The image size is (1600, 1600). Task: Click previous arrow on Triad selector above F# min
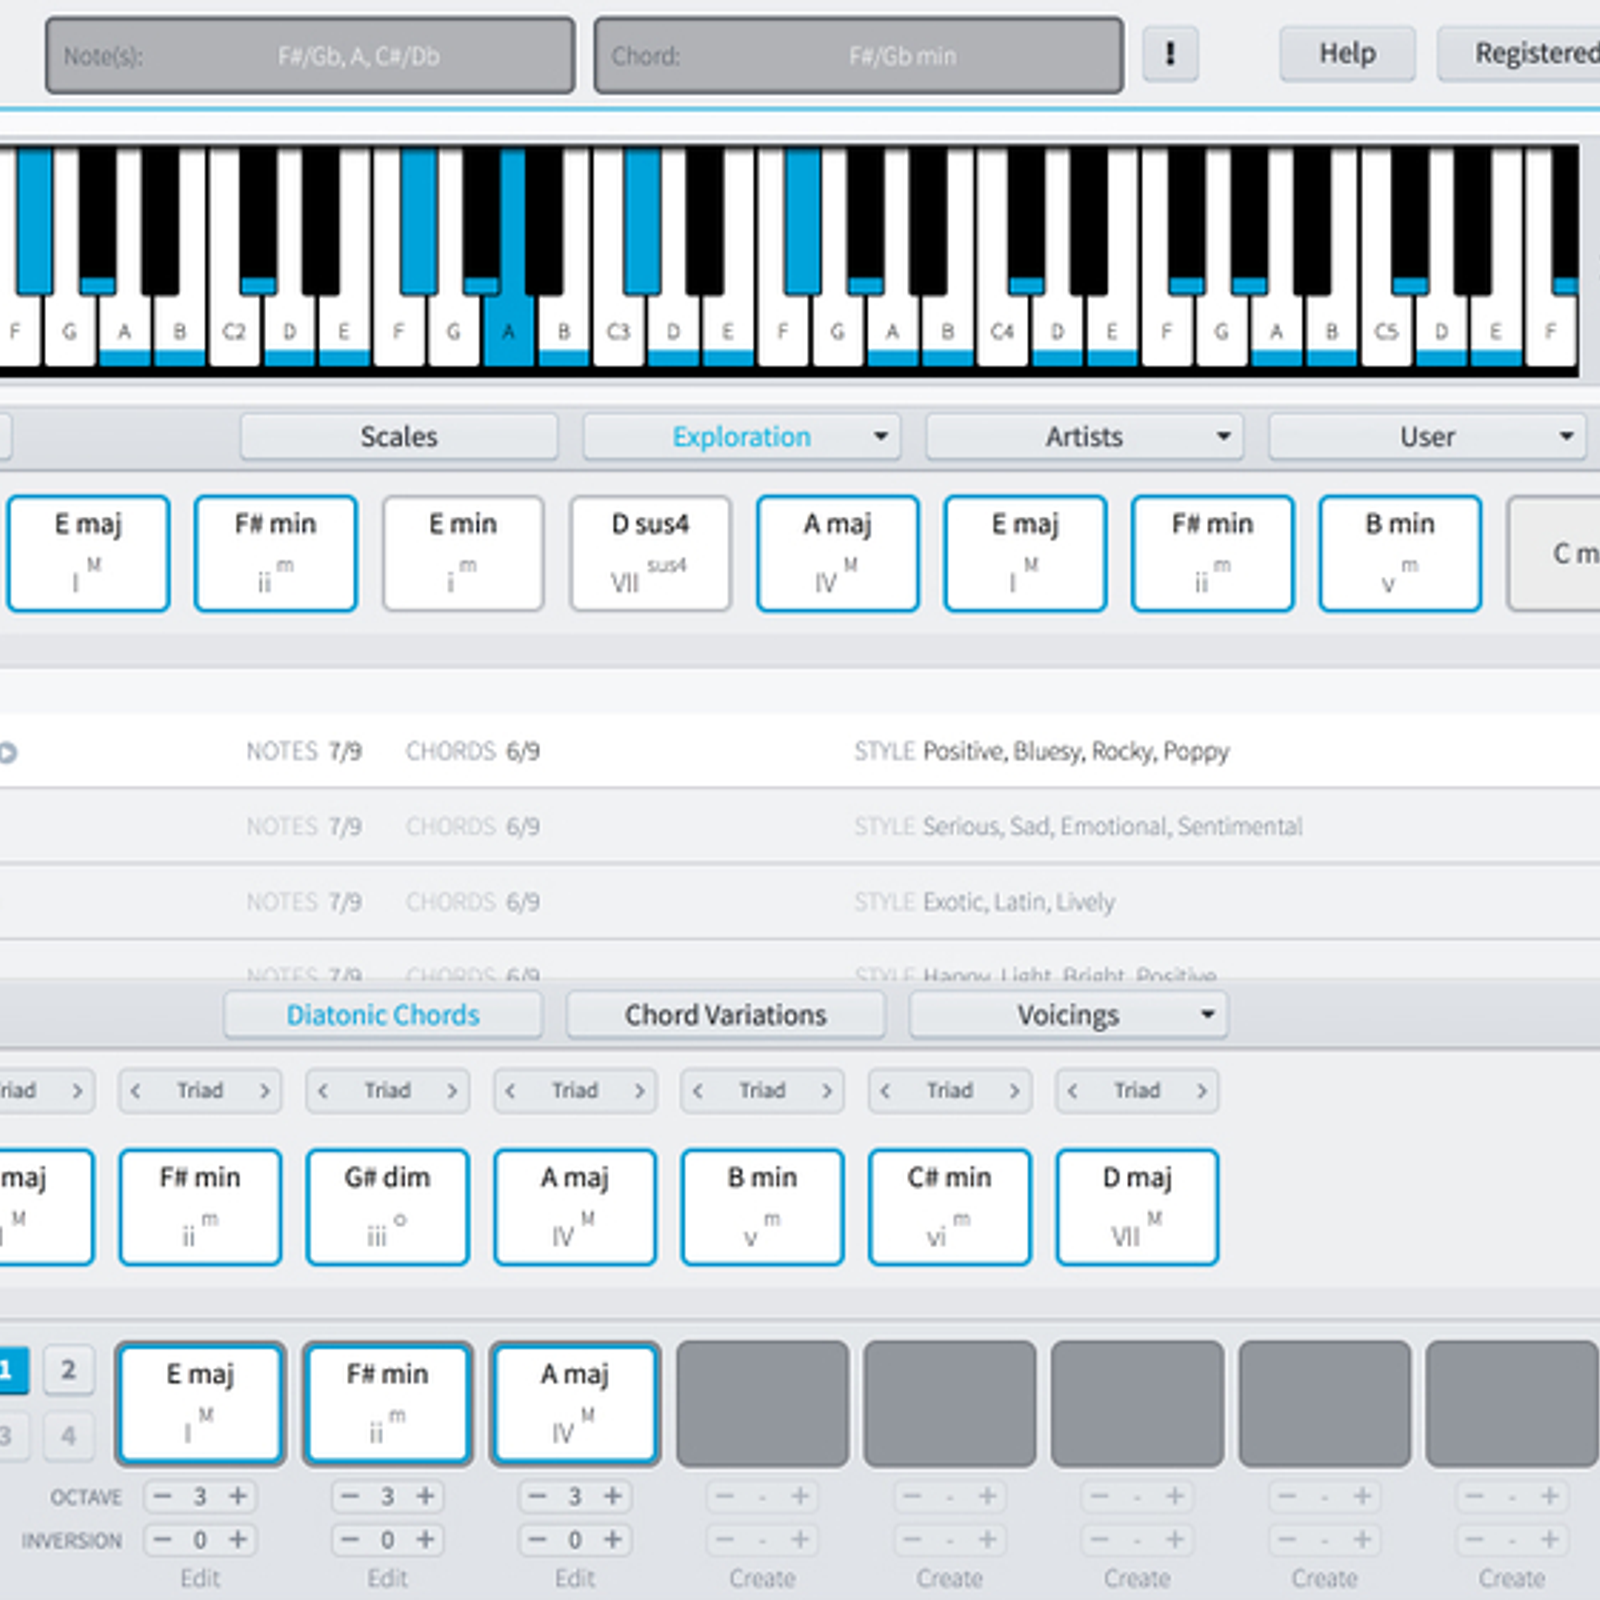coord(136,1091)
